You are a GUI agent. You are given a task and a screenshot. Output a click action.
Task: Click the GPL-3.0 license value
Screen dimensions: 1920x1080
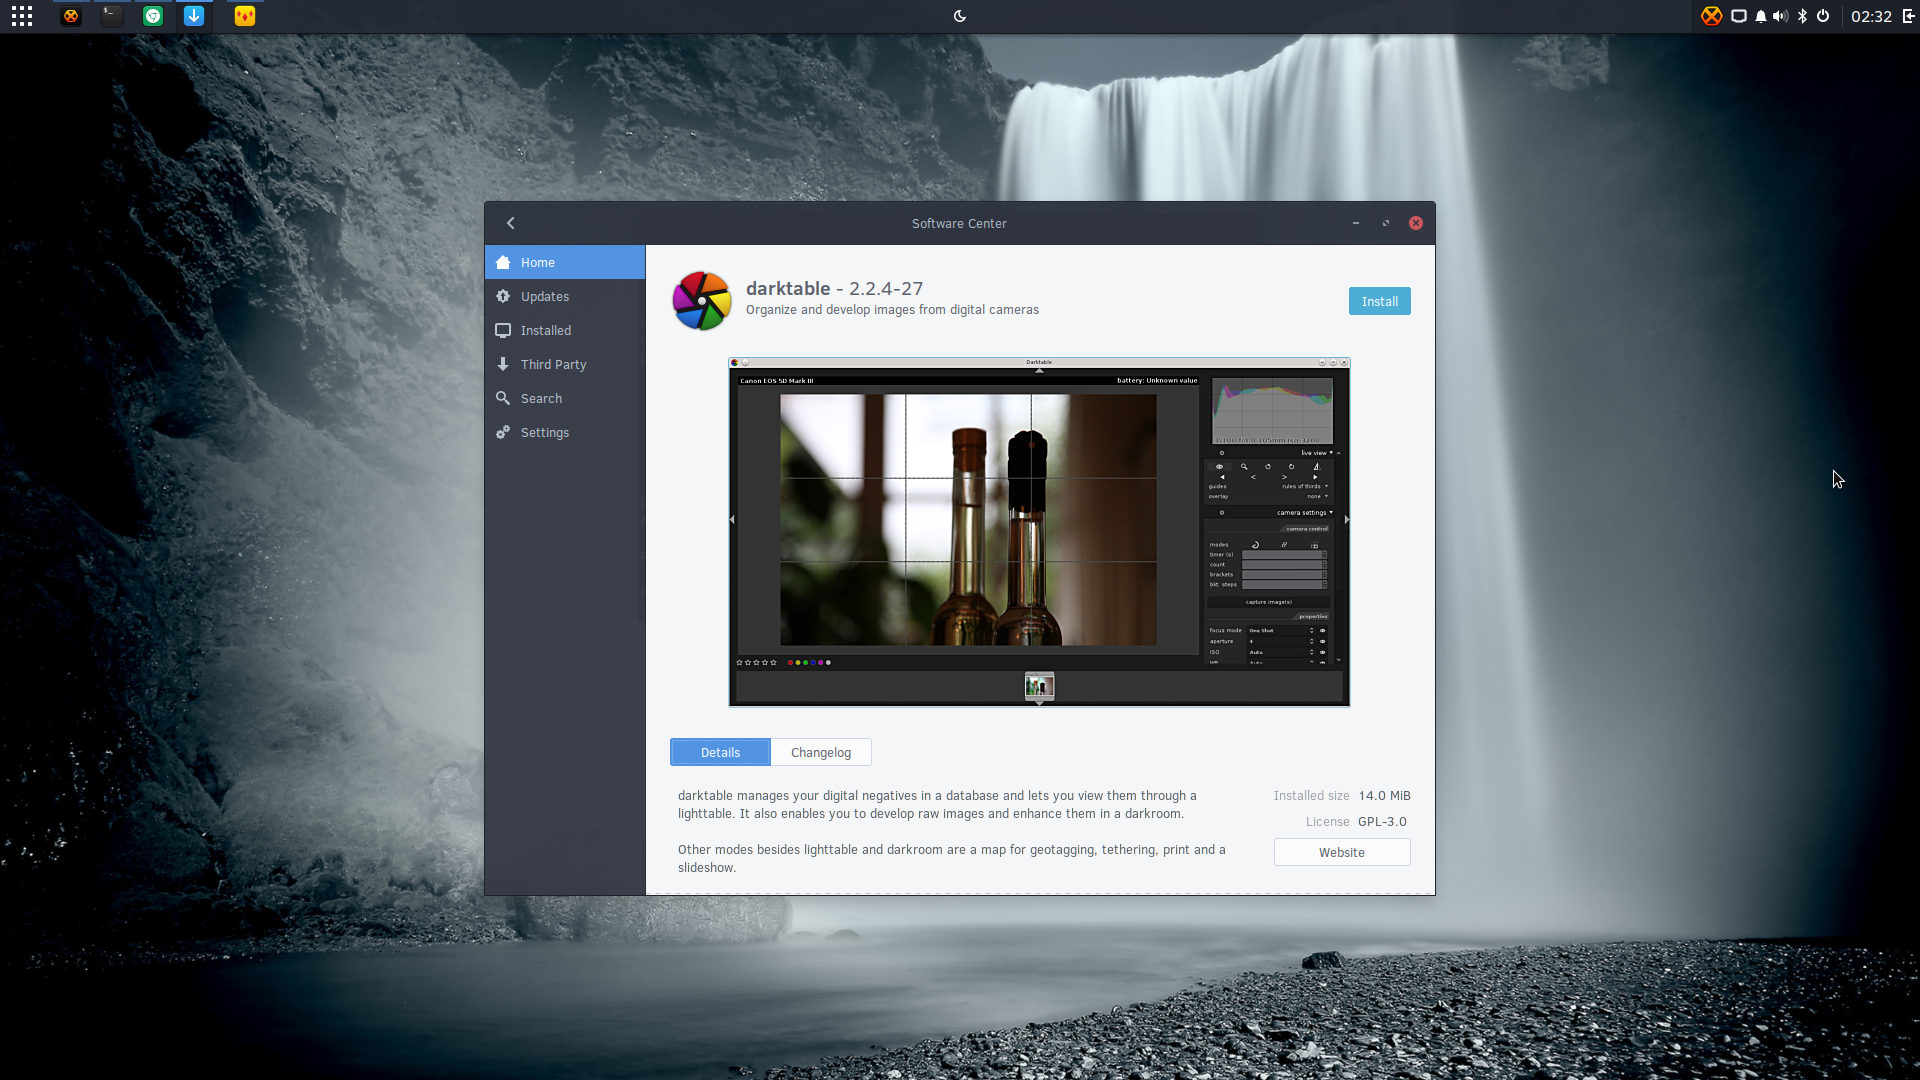[1382, 821]
